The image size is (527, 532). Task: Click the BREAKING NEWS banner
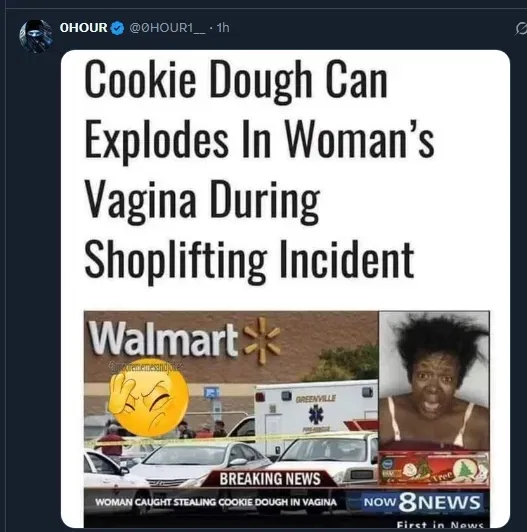pyautogui.click(x=270, y=479)
